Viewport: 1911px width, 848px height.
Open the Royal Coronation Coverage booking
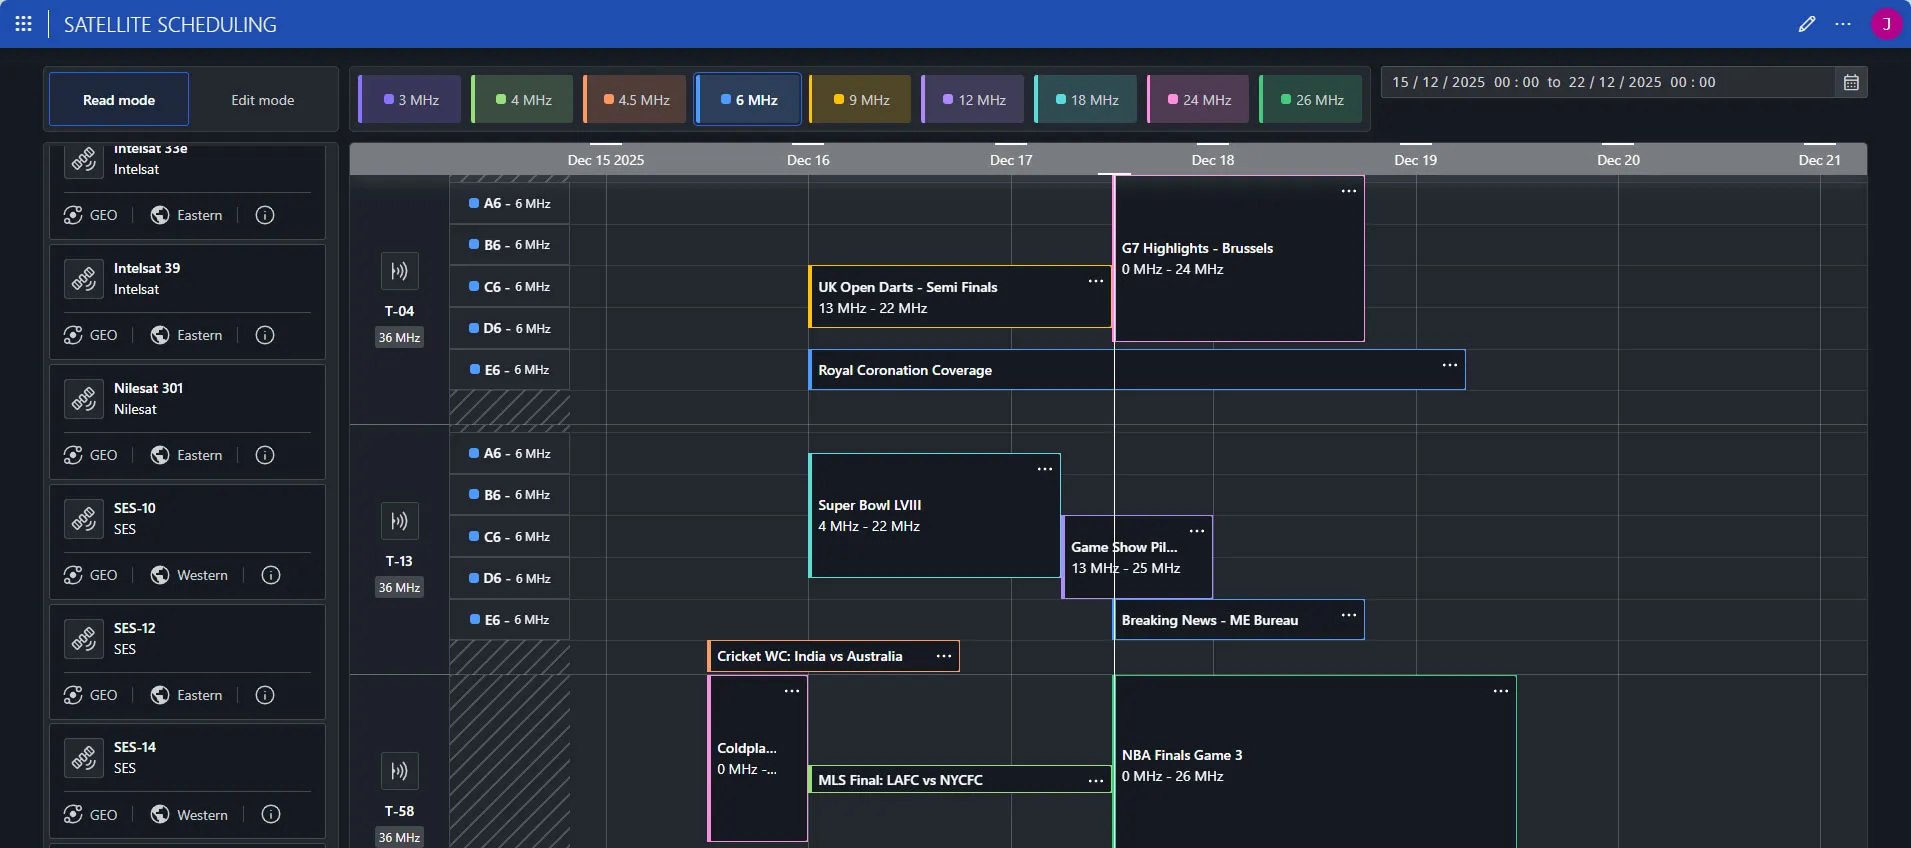click(x=1137, y=370)
